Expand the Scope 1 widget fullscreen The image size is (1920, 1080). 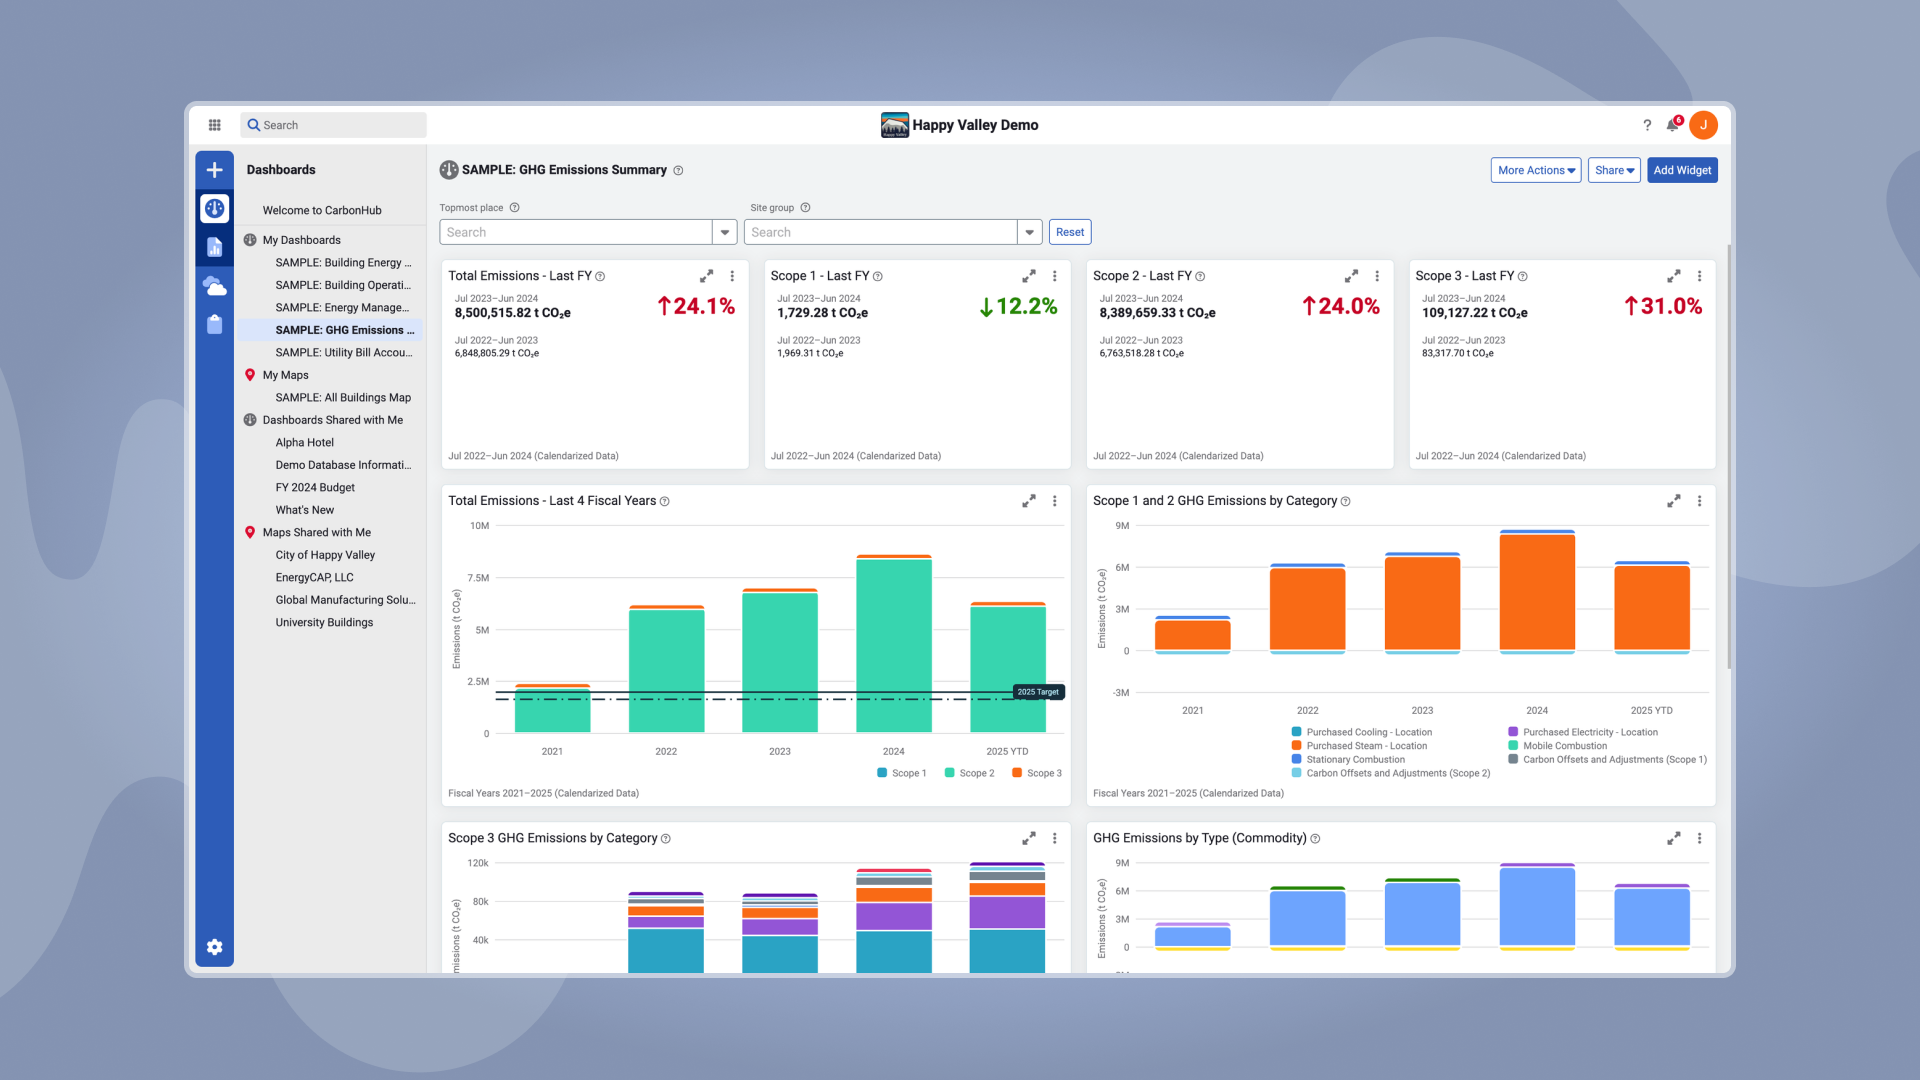pyautogui.click(x=1028, y=276)
